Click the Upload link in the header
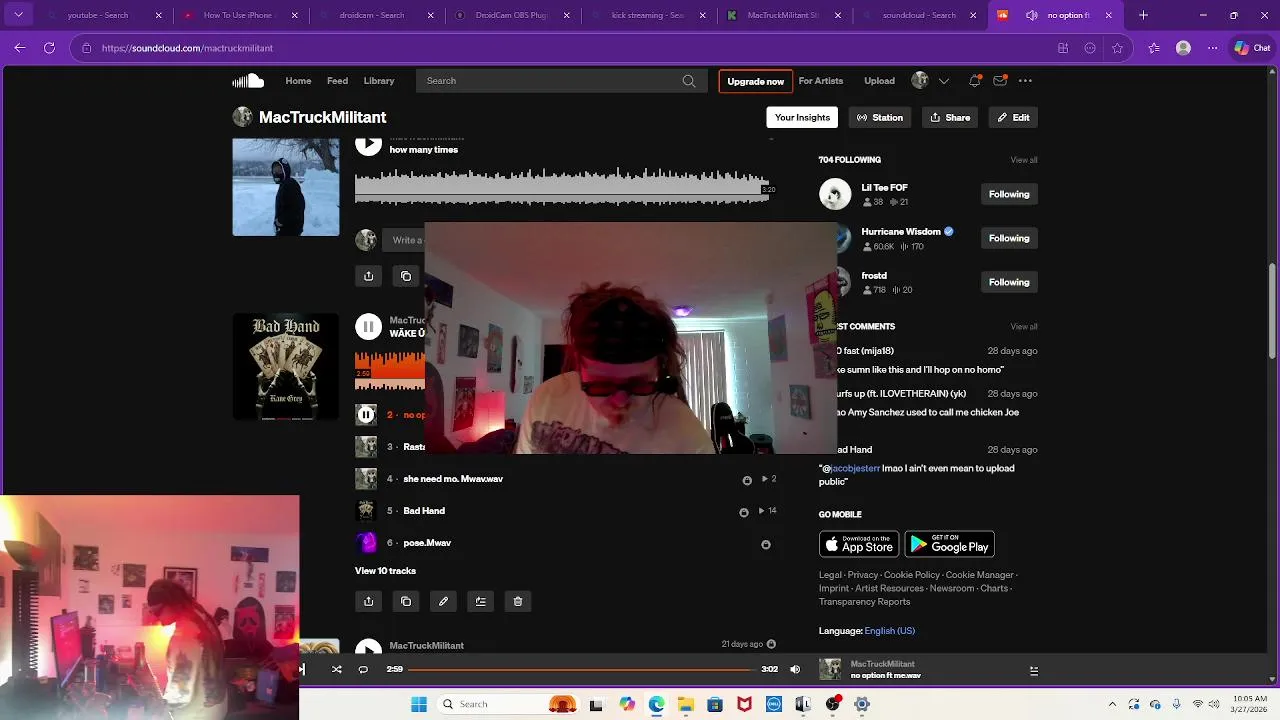This screenshot has height=720, width=1280. coord(879,81)
